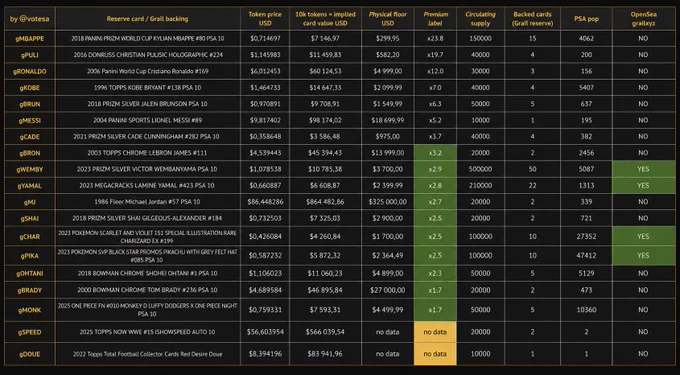Select the gYAMAL ticker cell

click(29, 186)
